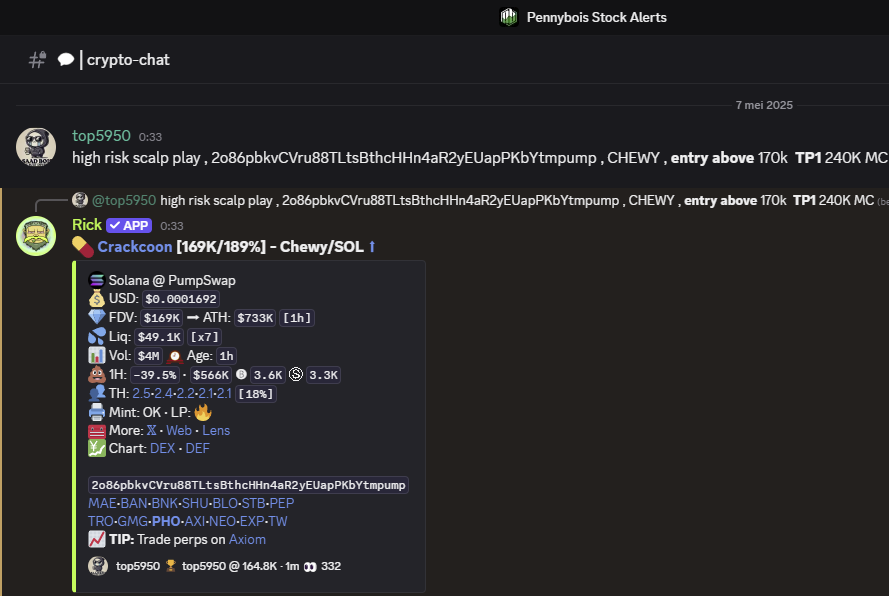This screenshot has height=596, width=889.
Task: Click the eyes icon before 332
Action: pyautogui.click(x=310, y=567)
